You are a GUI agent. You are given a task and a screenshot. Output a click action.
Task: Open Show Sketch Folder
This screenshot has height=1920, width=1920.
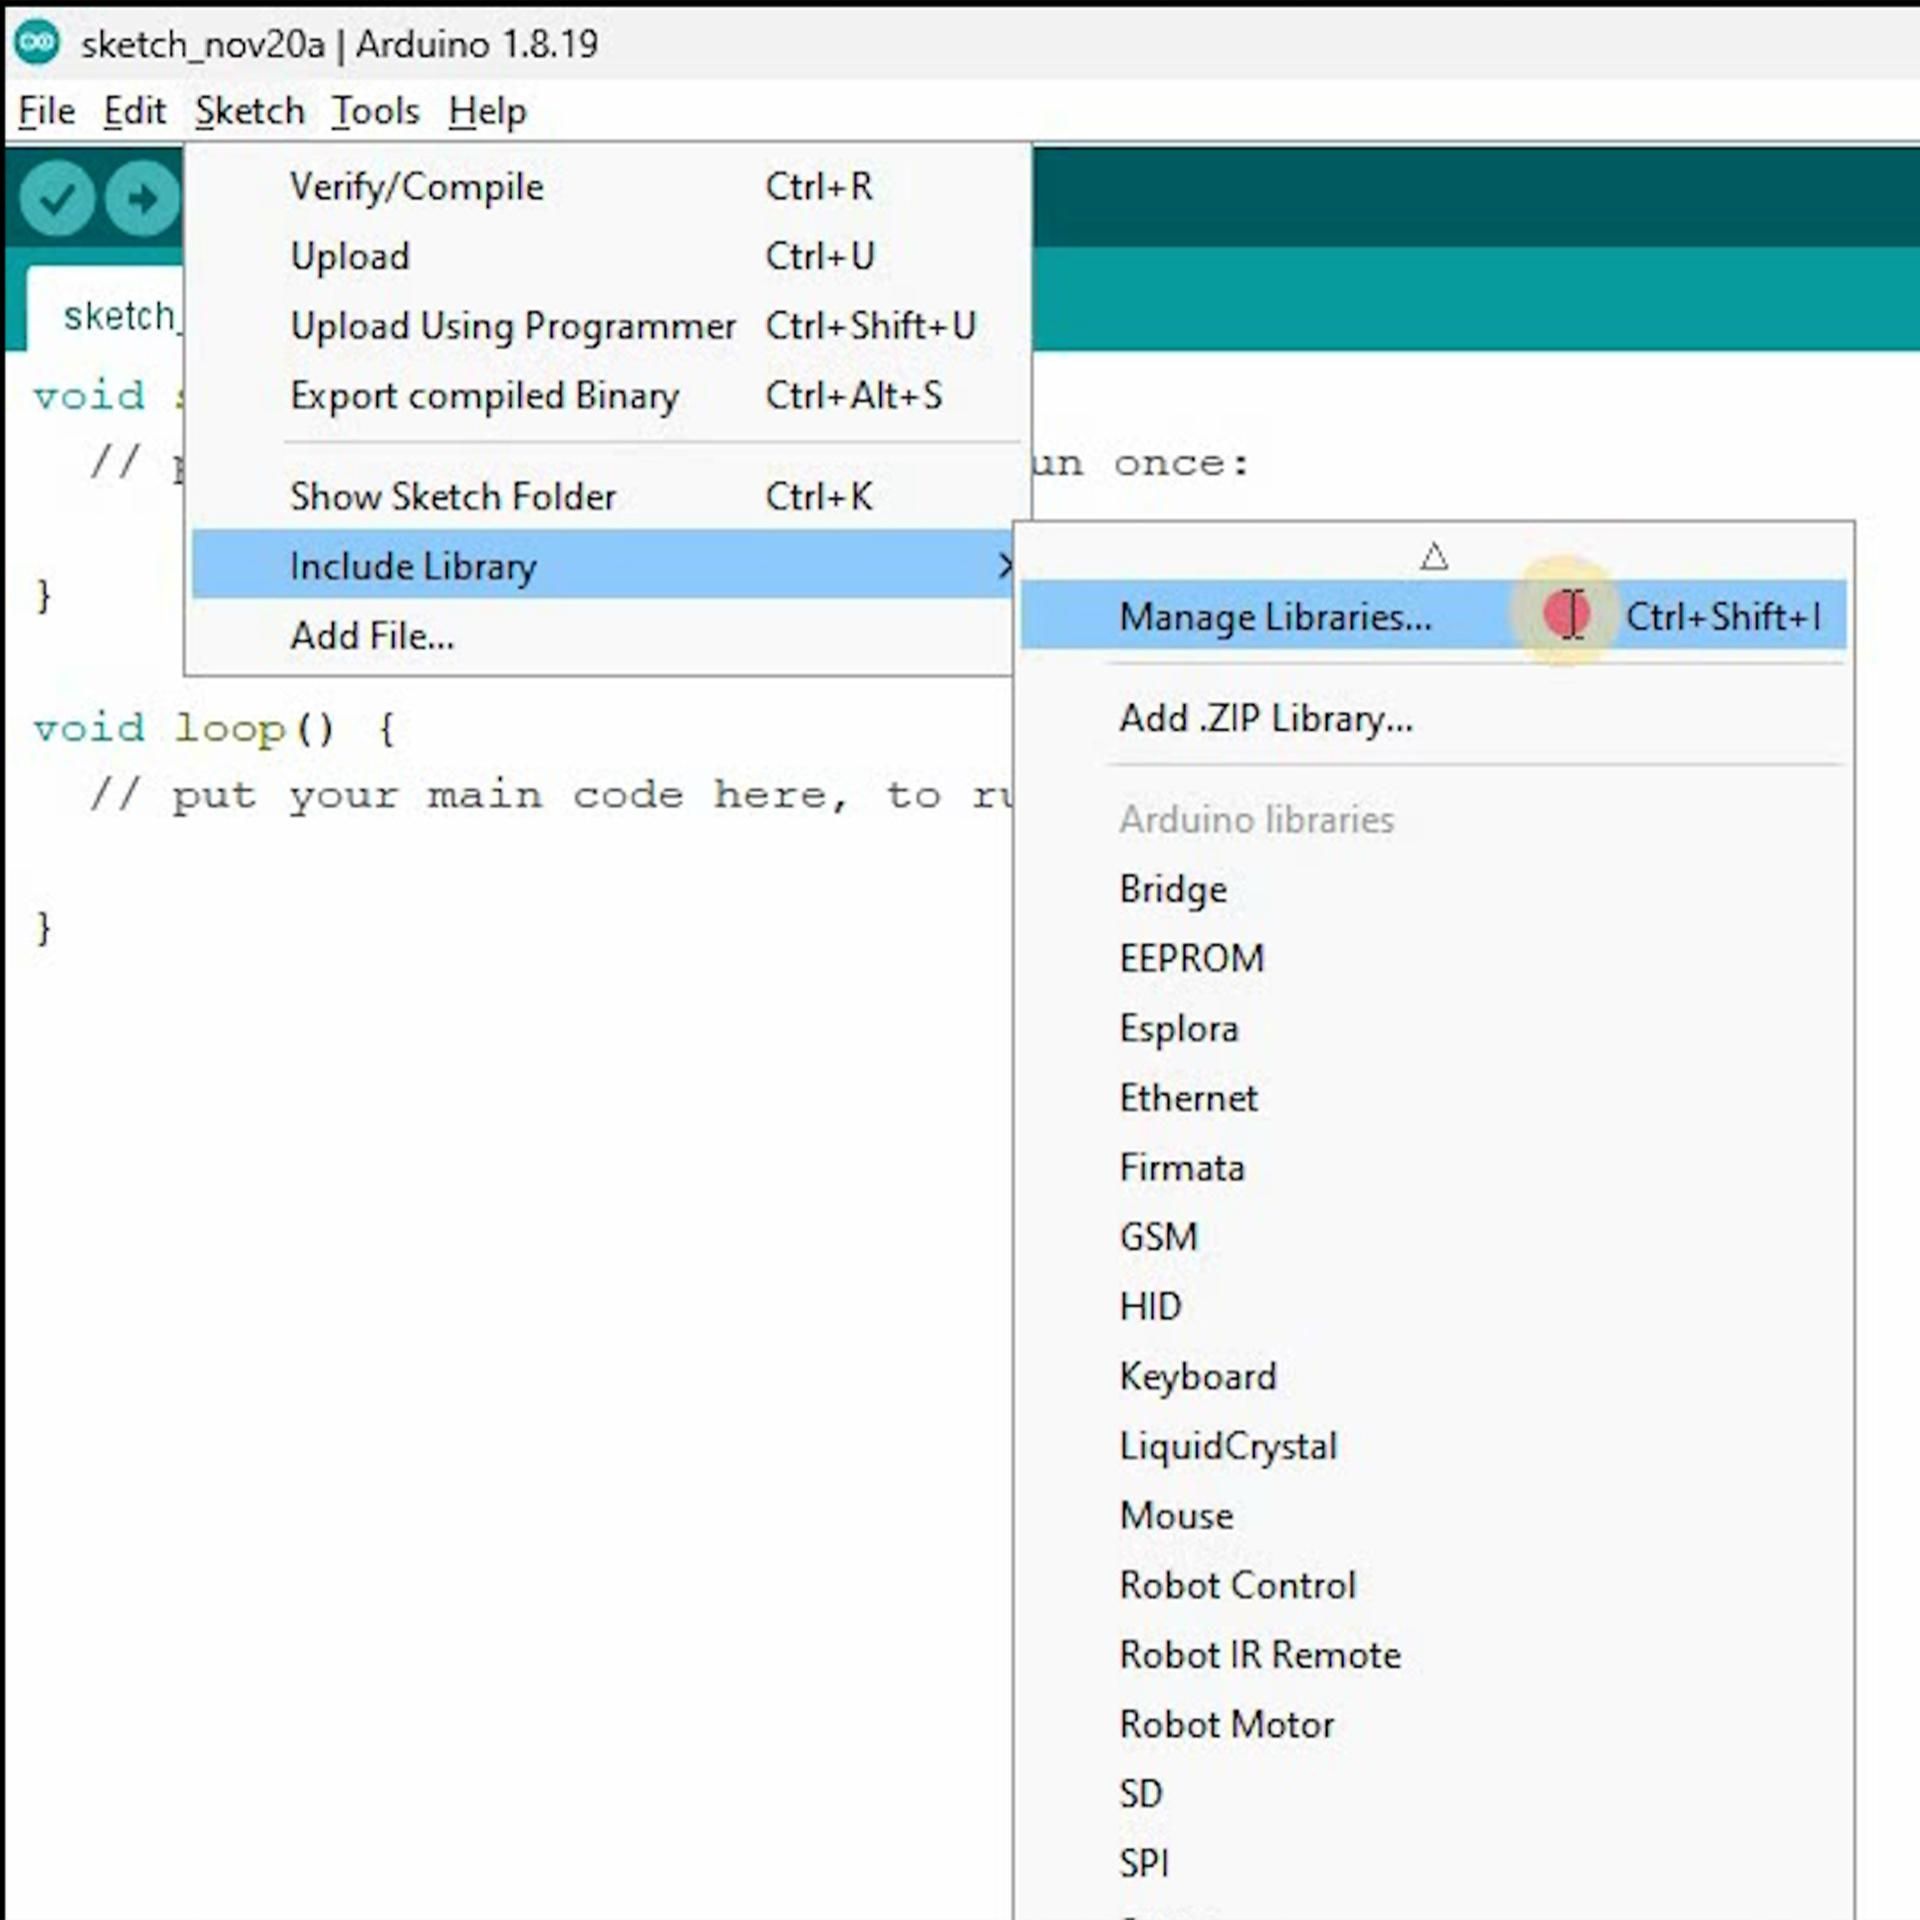click(x=452, y=497)
